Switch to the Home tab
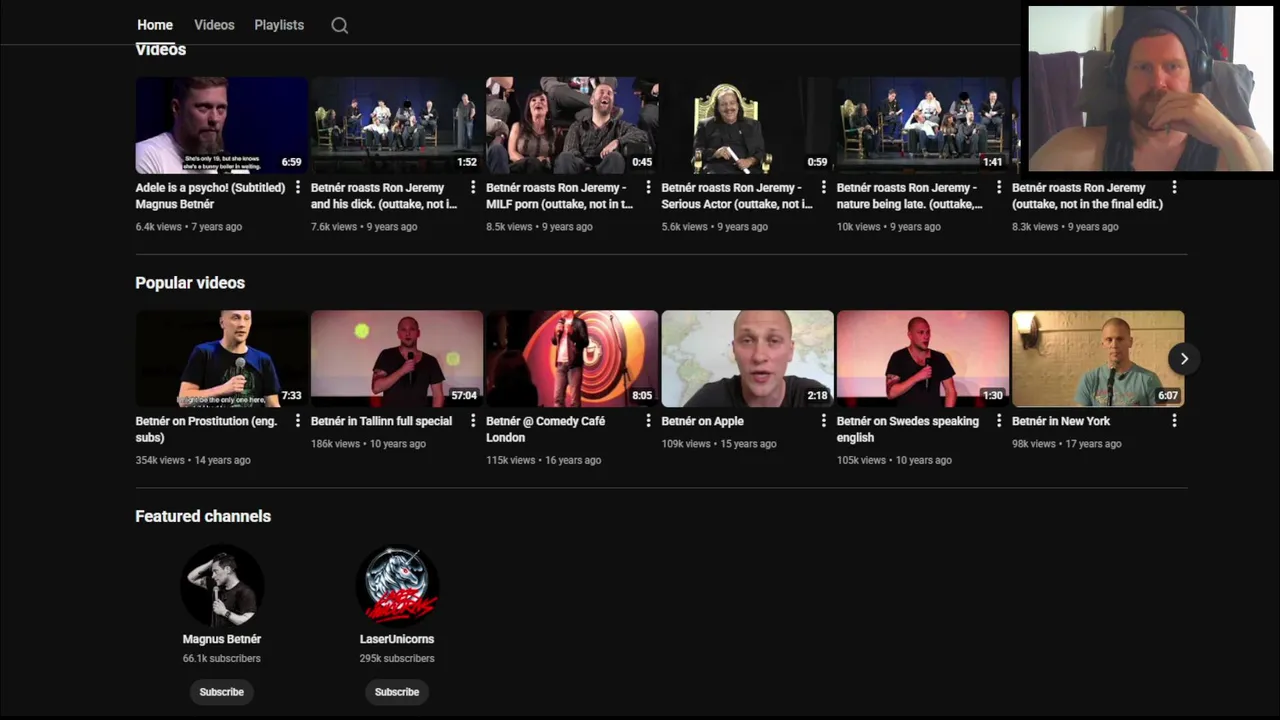Viewport: 1280px width, 720px height. pos(155,25)
